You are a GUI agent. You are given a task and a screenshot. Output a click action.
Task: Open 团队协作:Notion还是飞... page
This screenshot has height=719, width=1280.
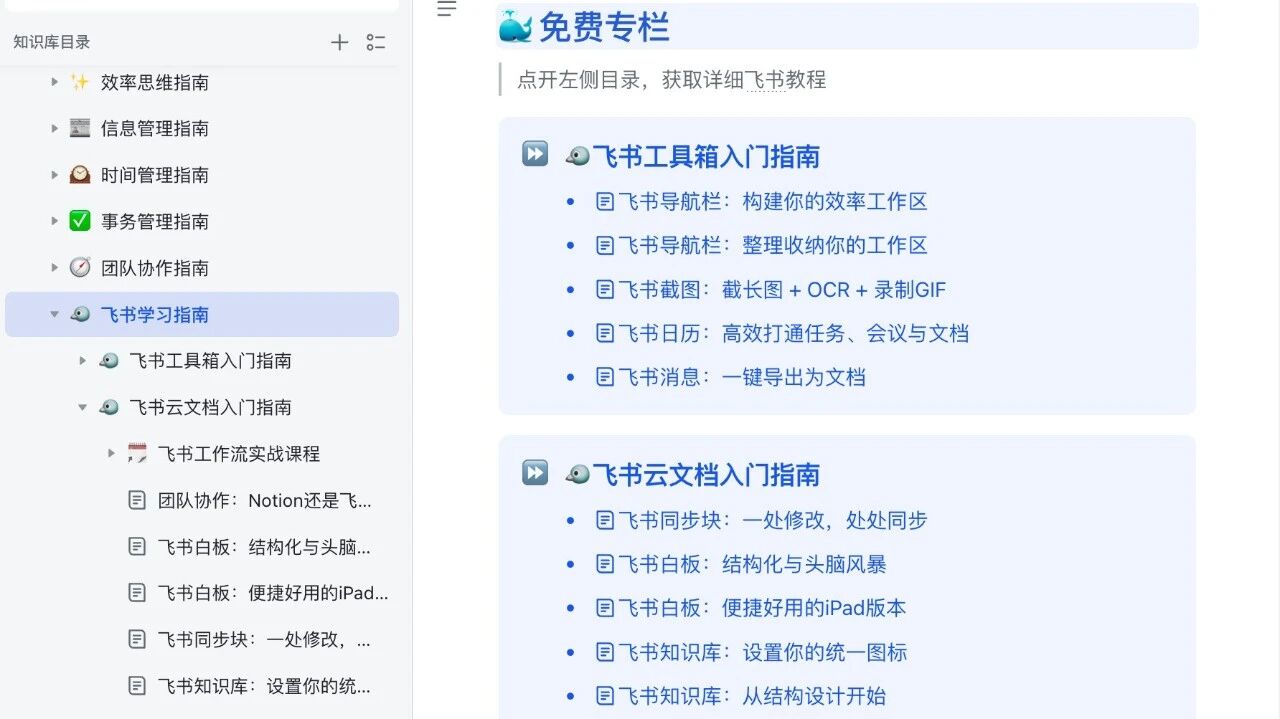[264, 500]
